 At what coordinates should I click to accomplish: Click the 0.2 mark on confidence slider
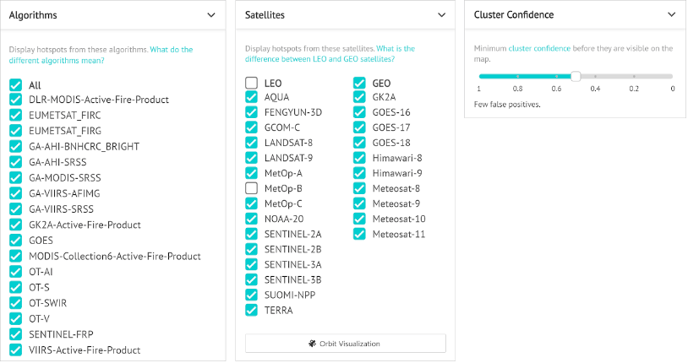pos(634,76)
